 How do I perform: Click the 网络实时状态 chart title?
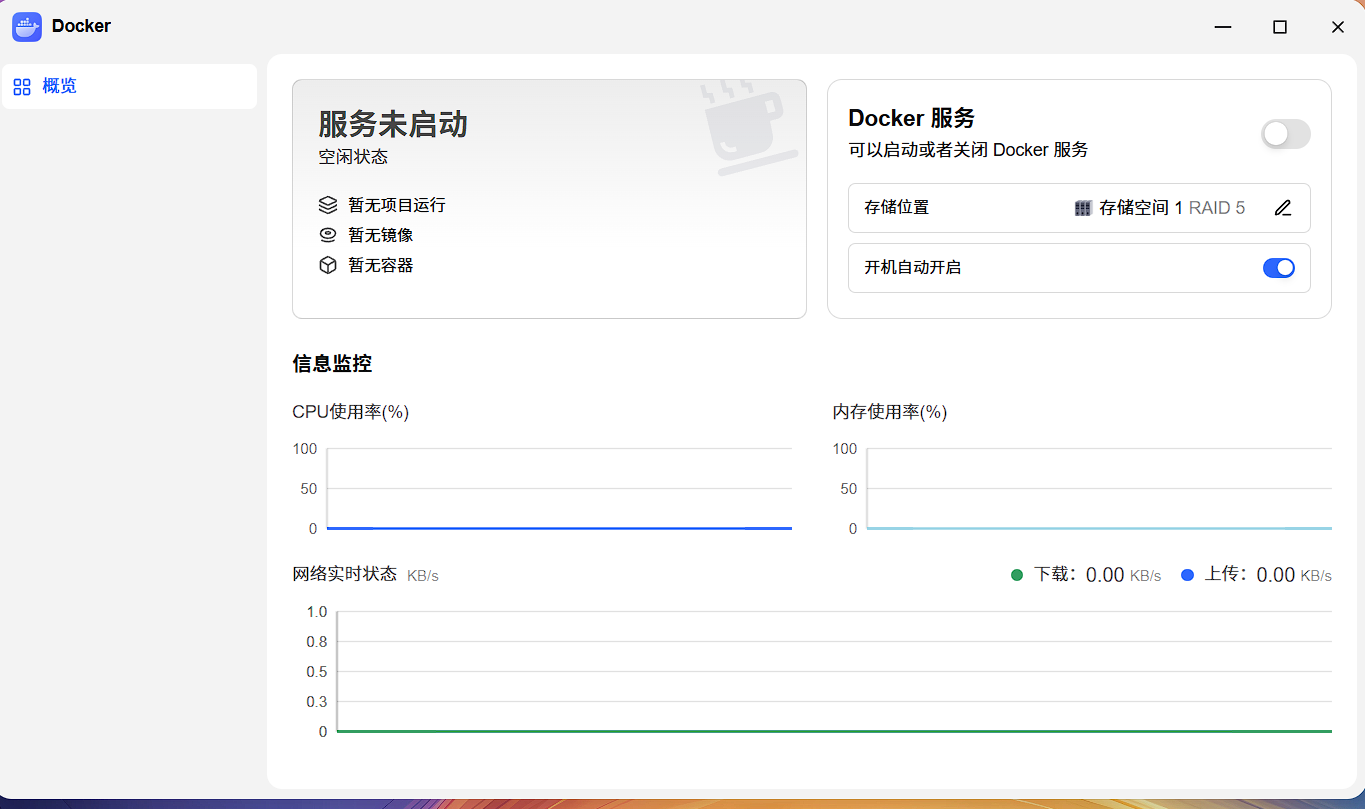coord(345,574)
